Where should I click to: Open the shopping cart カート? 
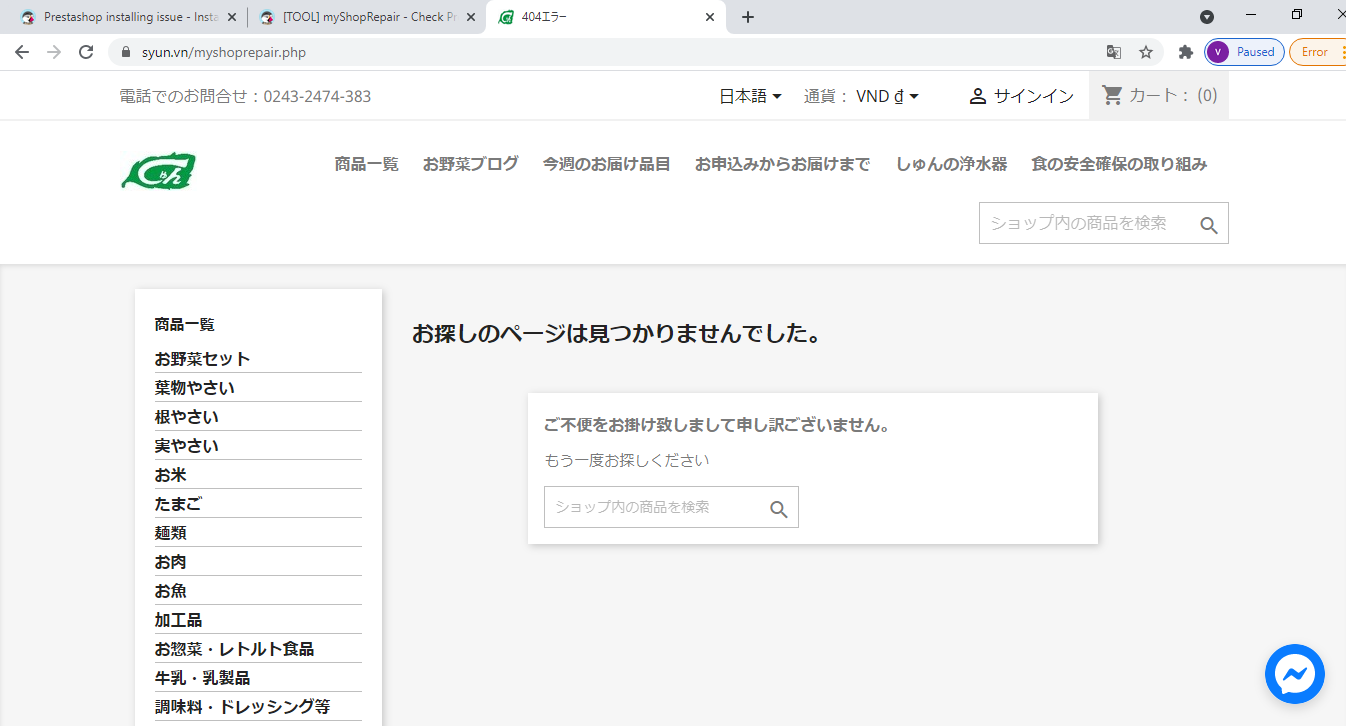pos(1159,96)
